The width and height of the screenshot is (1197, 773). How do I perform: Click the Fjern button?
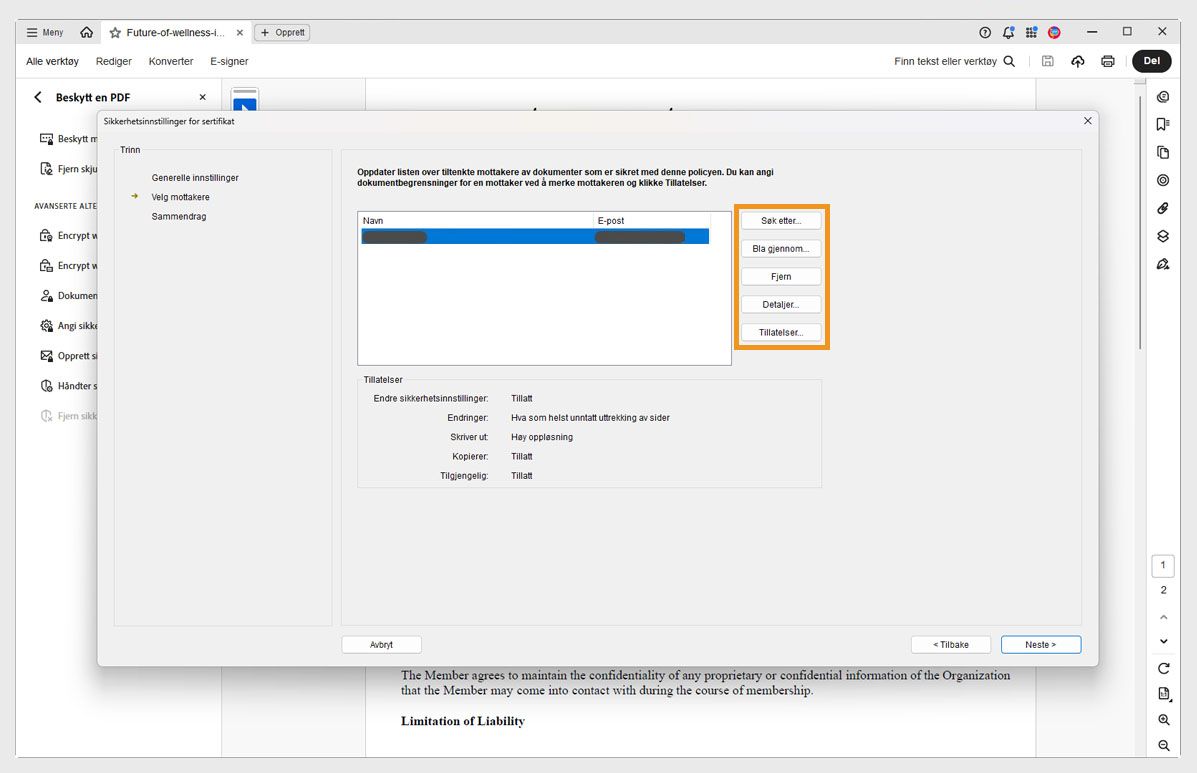781,276
